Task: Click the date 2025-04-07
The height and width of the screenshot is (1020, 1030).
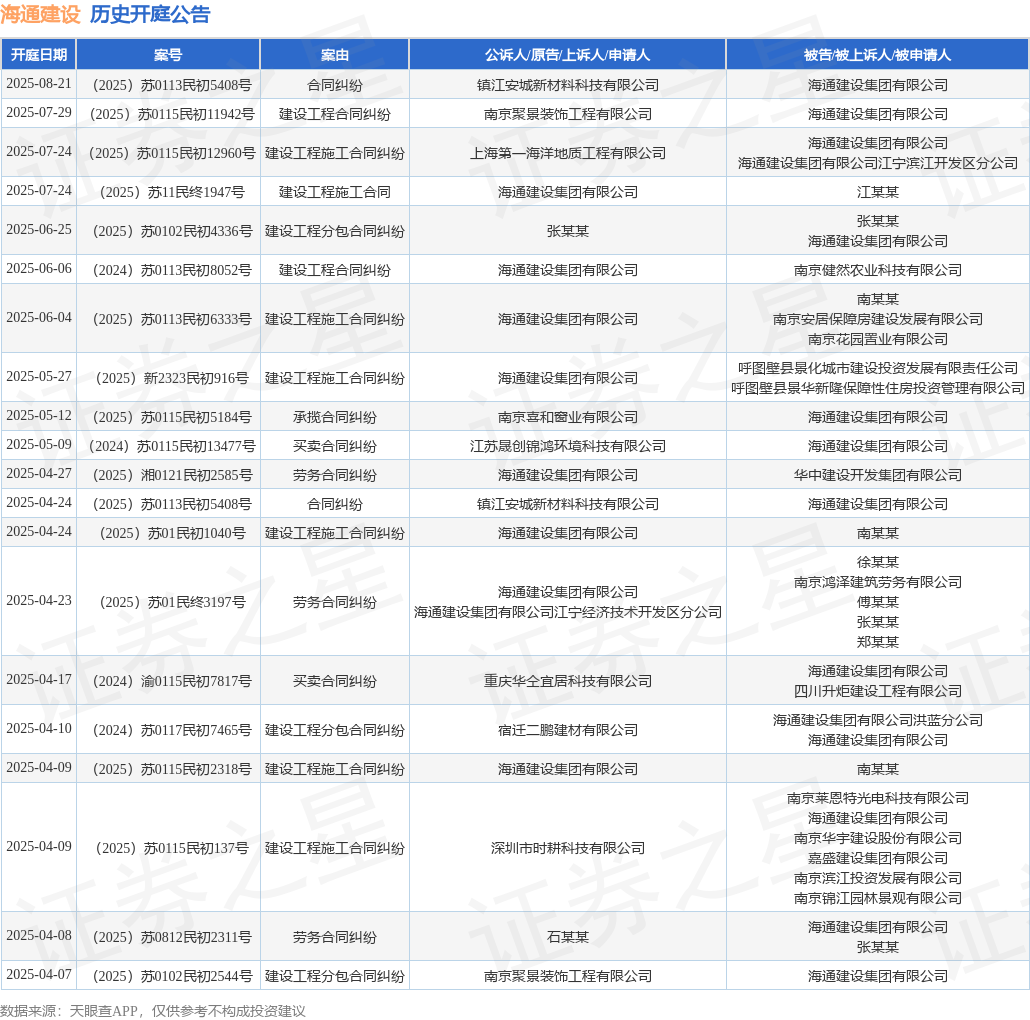Action: pyautogui.click(x=39, y=975)
